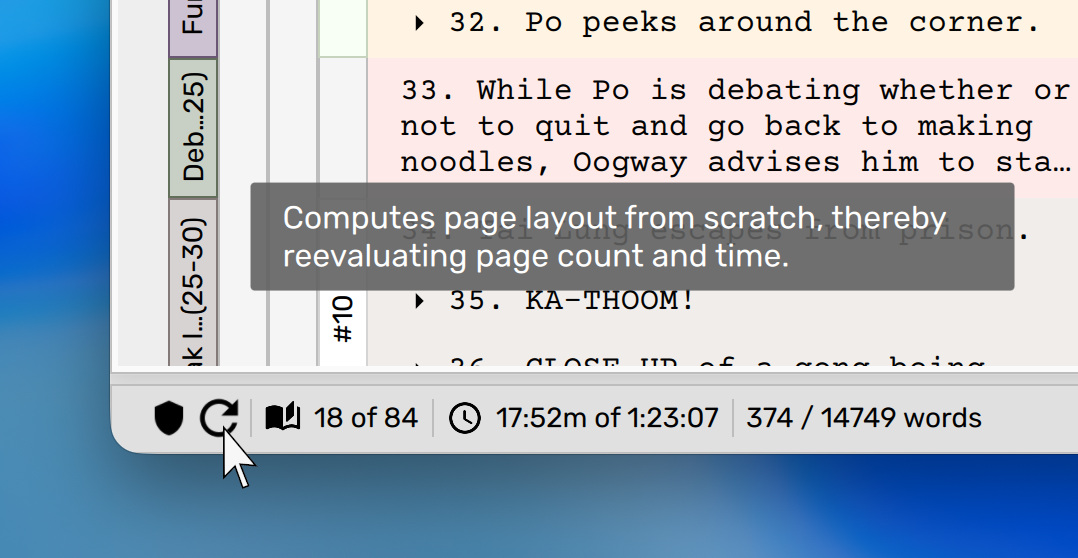Click the light green block above #10

pyautogui.click(x=343, y=27)
